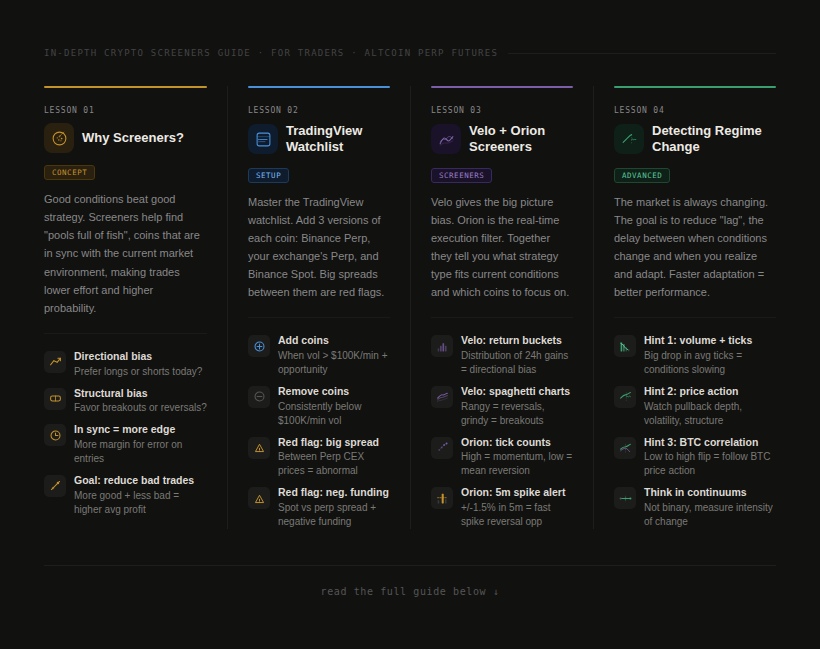The width and height of the screenshot is (820, 649).
Task: Click the Remove coins minus icon
Action: coord(259,397)
